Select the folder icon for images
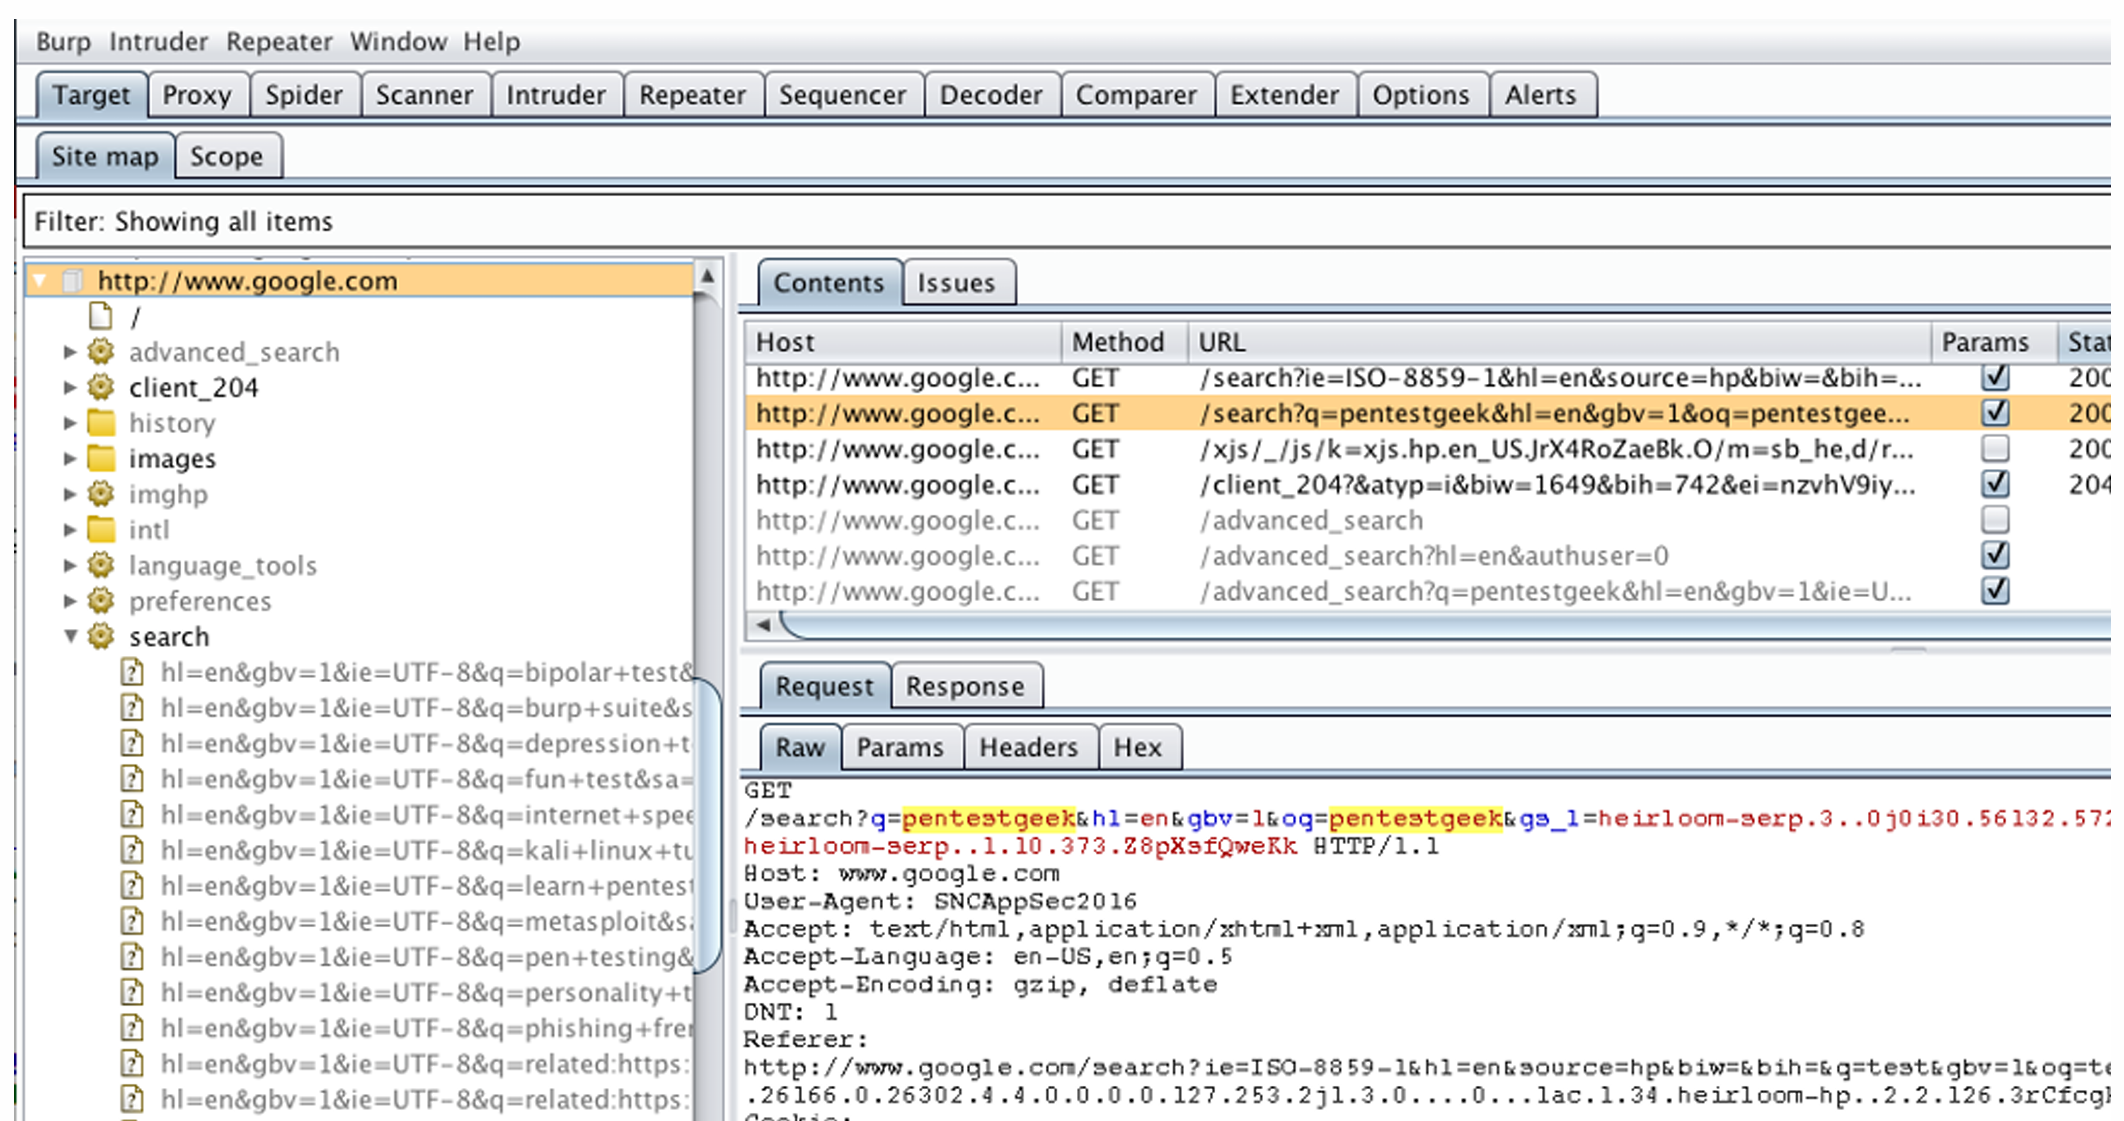The width and height of the screenshot is (2124, 1121). click(101, 458)
